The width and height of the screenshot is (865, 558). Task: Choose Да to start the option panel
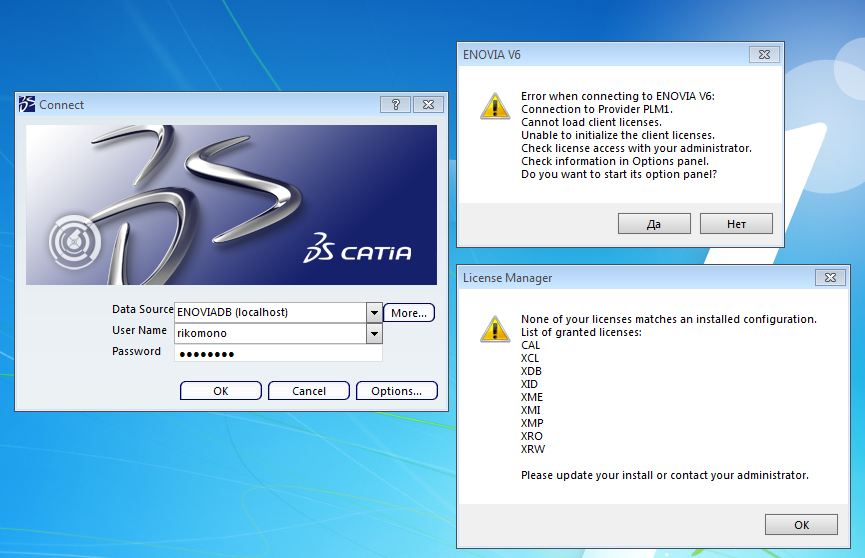tap(654, 223)
